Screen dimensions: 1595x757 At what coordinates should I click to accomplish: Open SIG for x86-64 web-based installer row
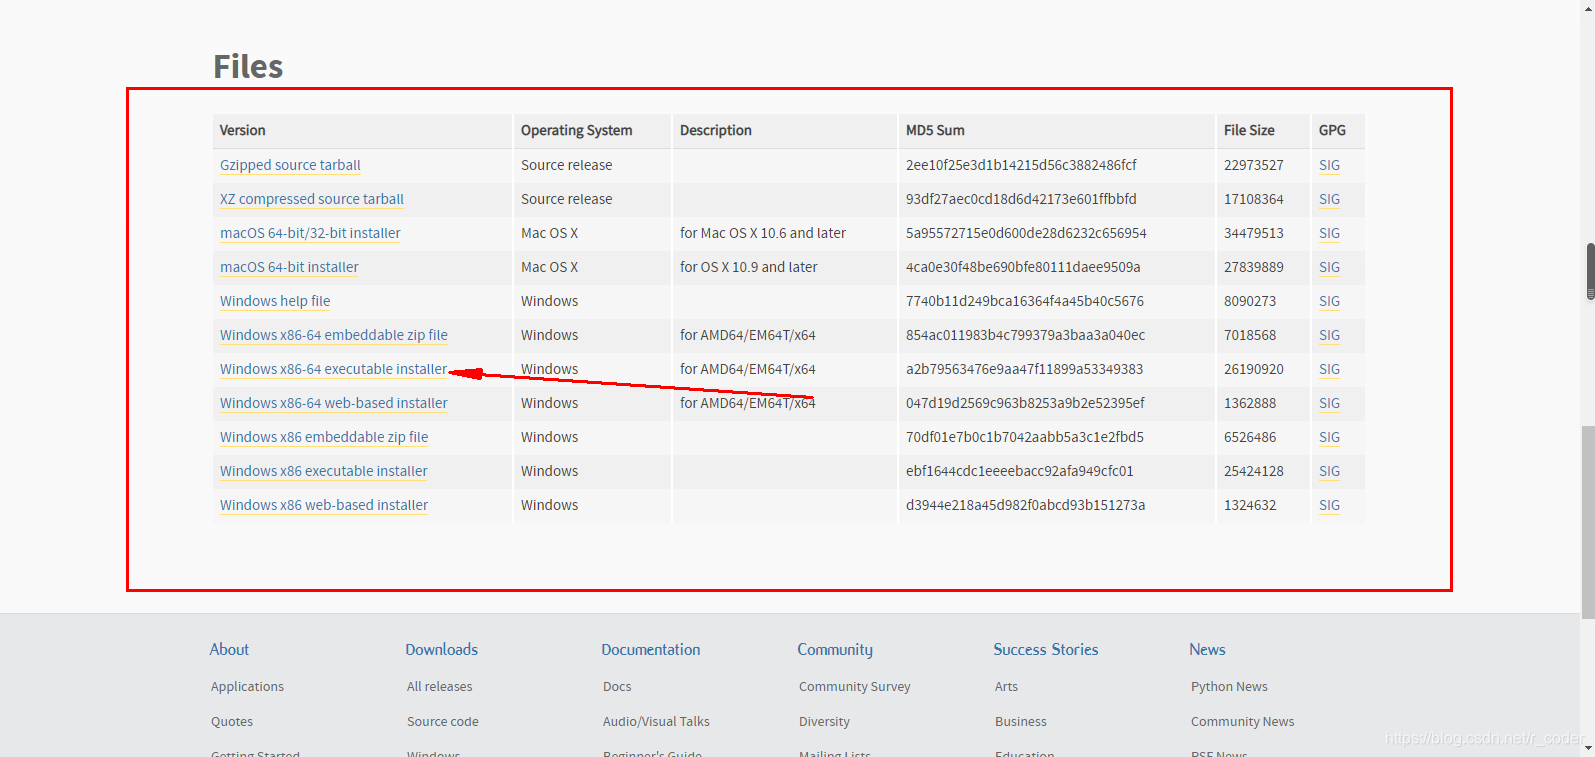[1329, 403]
